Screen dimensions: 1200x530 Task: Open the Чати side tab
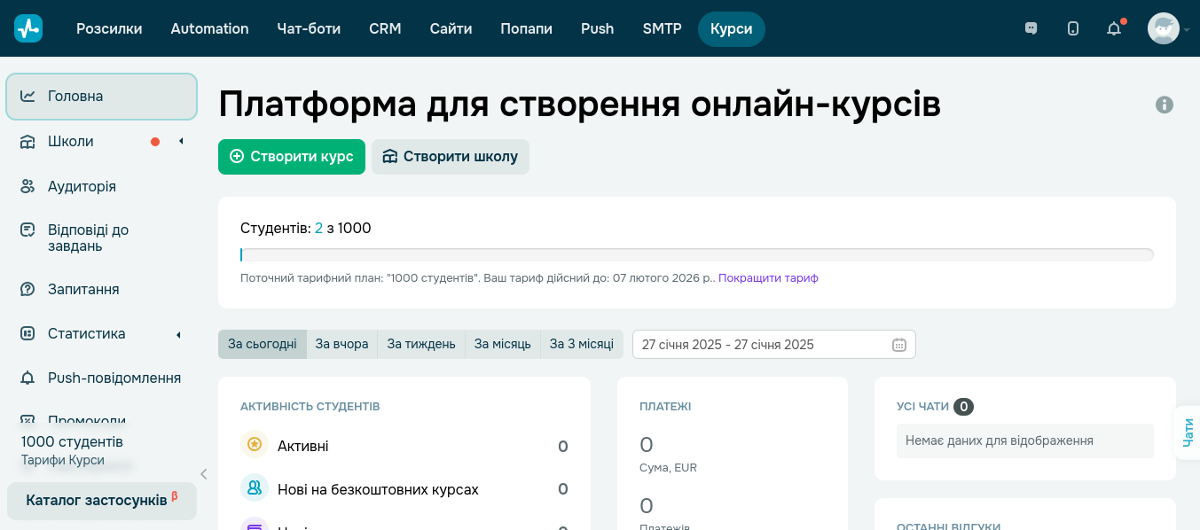point(1188,432)
